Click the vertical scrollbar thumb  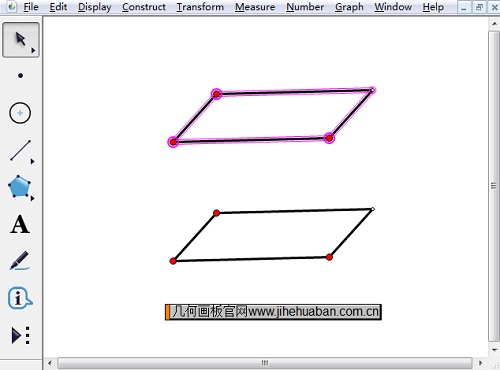[x=494, y=186]
